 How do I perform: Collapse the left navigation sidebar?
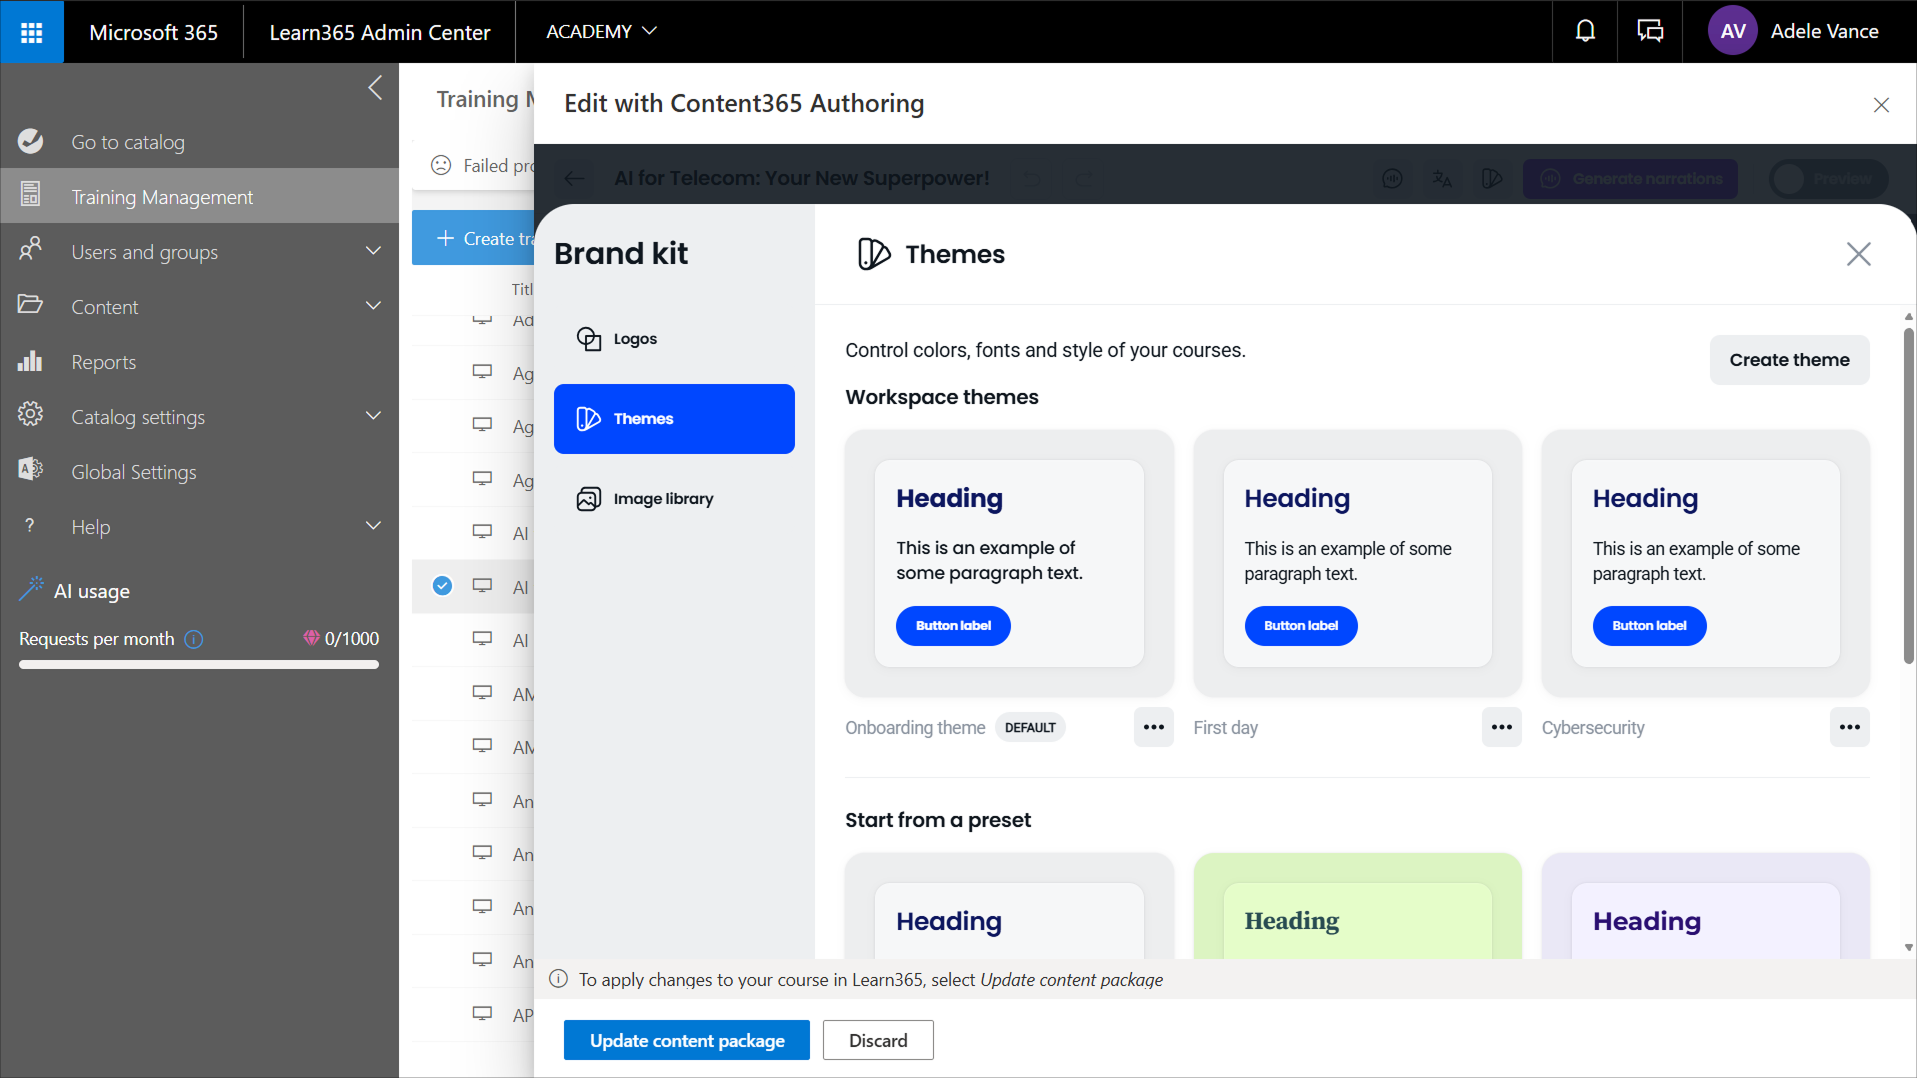[375, 88]
